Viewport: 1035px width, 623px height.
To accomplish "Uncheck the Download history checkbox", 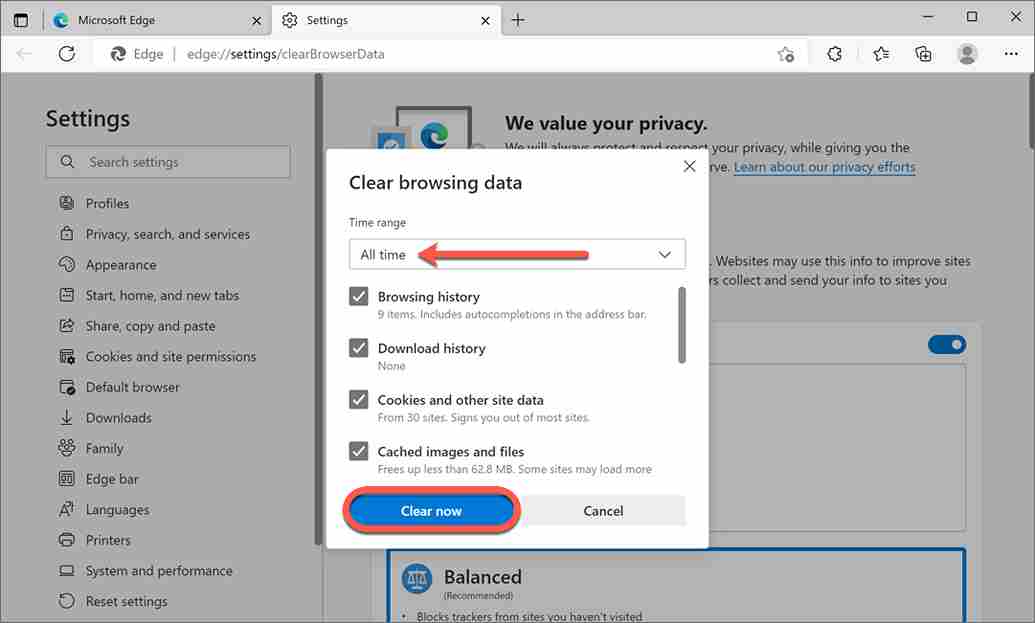I will pos(358,348).
